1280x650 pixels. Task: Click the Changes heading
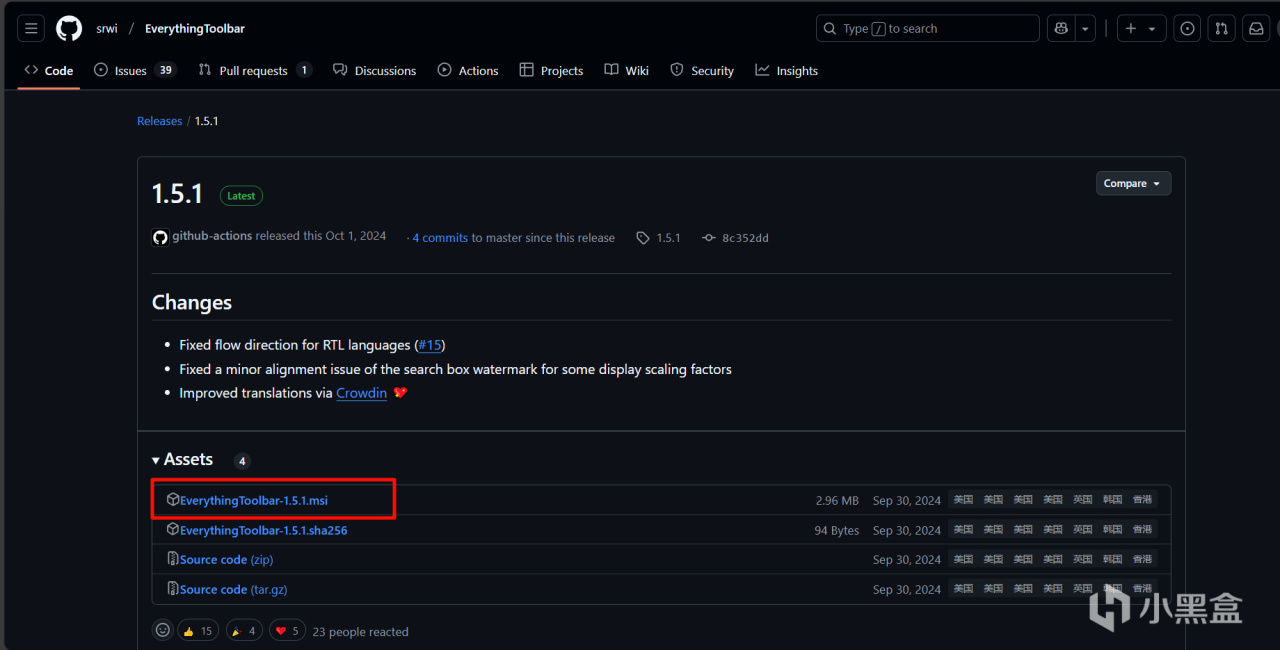tap(192, 302)
